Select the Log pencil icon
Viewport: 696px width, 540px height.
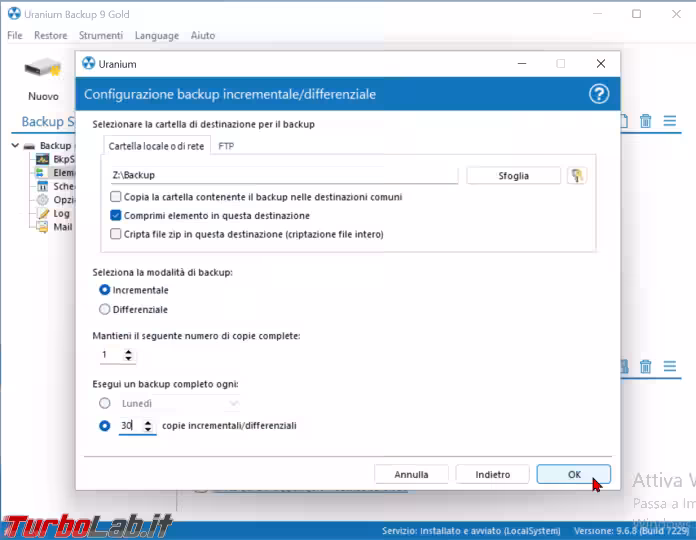pos(43,213)
